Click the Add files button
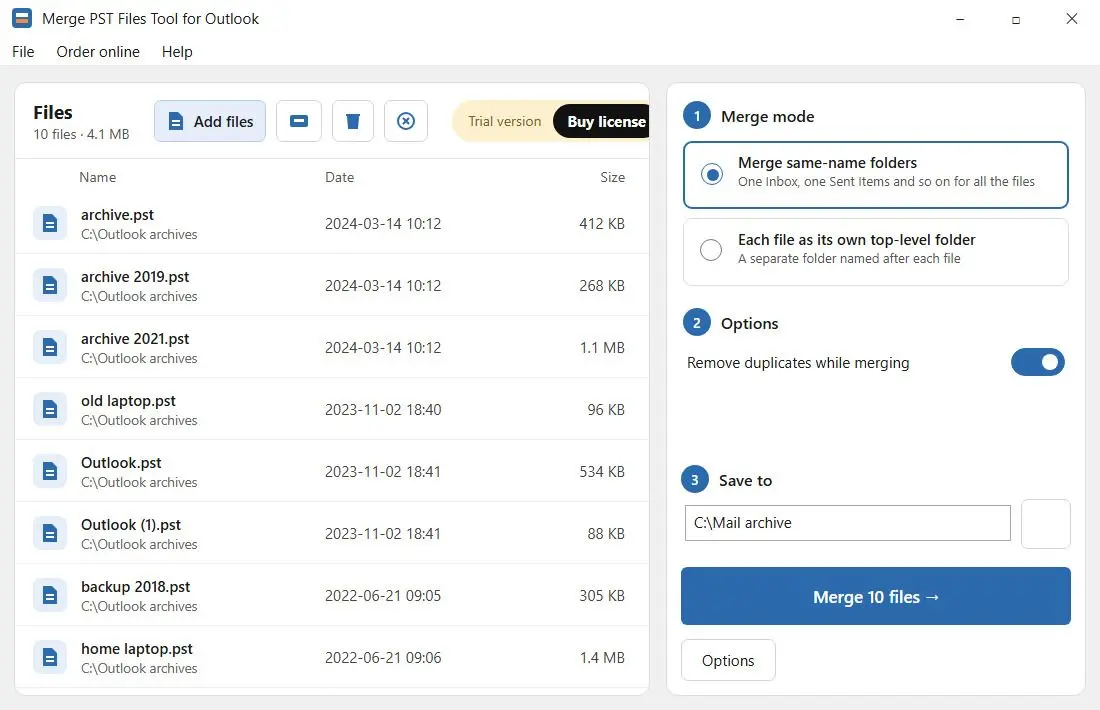The height and width of the screenshot is (710, 1100). (x=210, y=121)
